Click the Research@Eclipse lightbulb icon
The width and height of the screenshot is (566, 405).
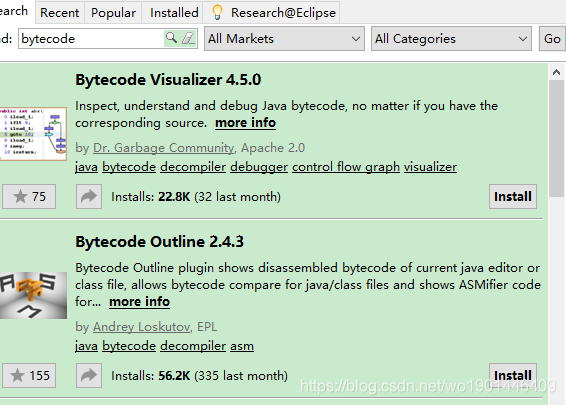[x=217, y=12]
